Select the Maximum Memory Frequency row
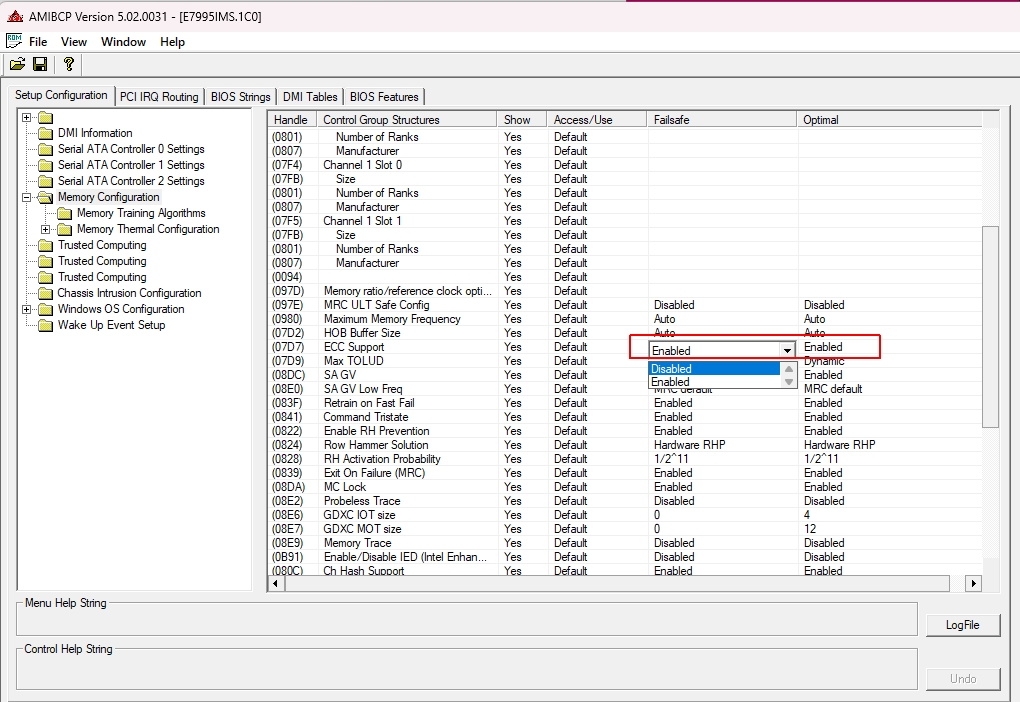Screen dimensions: 1020x702 click(624, 319)
